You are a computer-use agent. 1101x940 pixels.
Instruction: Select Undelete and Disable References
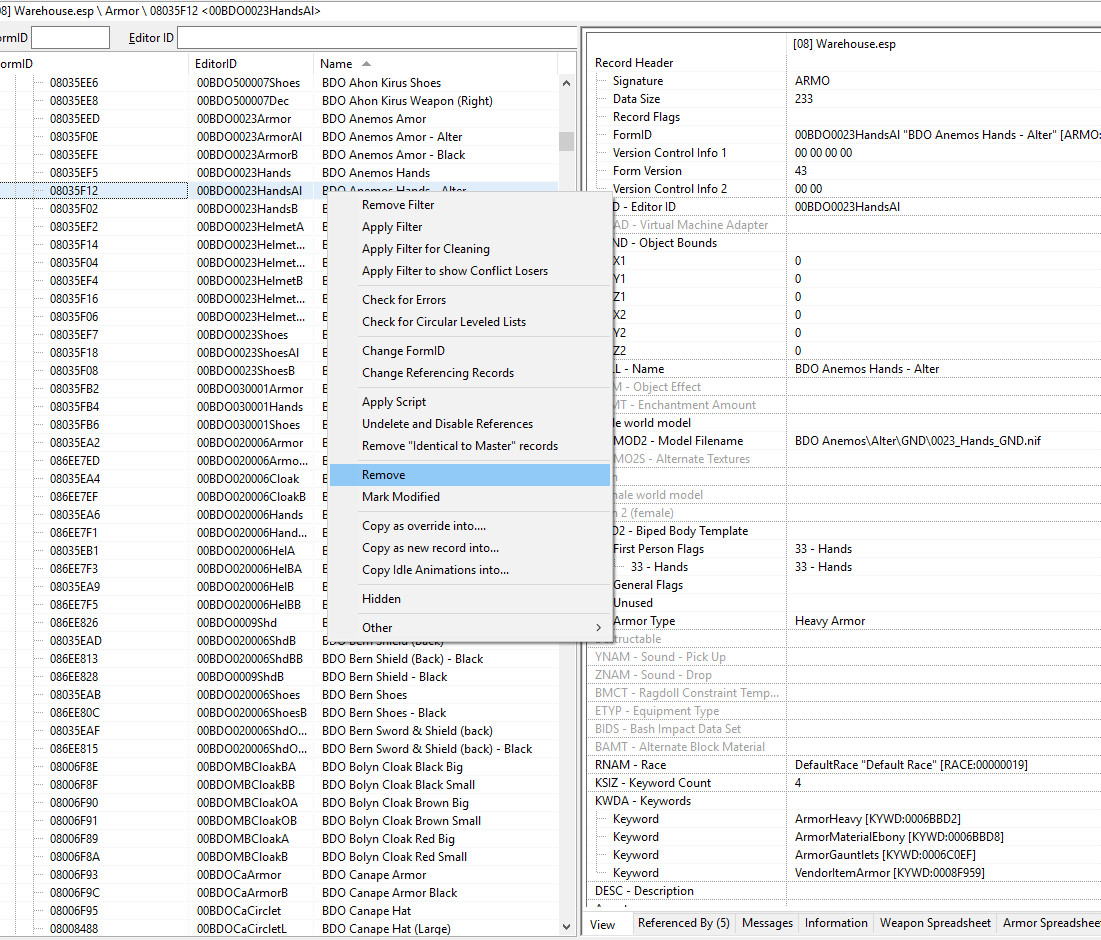click(x=447, y=424)
